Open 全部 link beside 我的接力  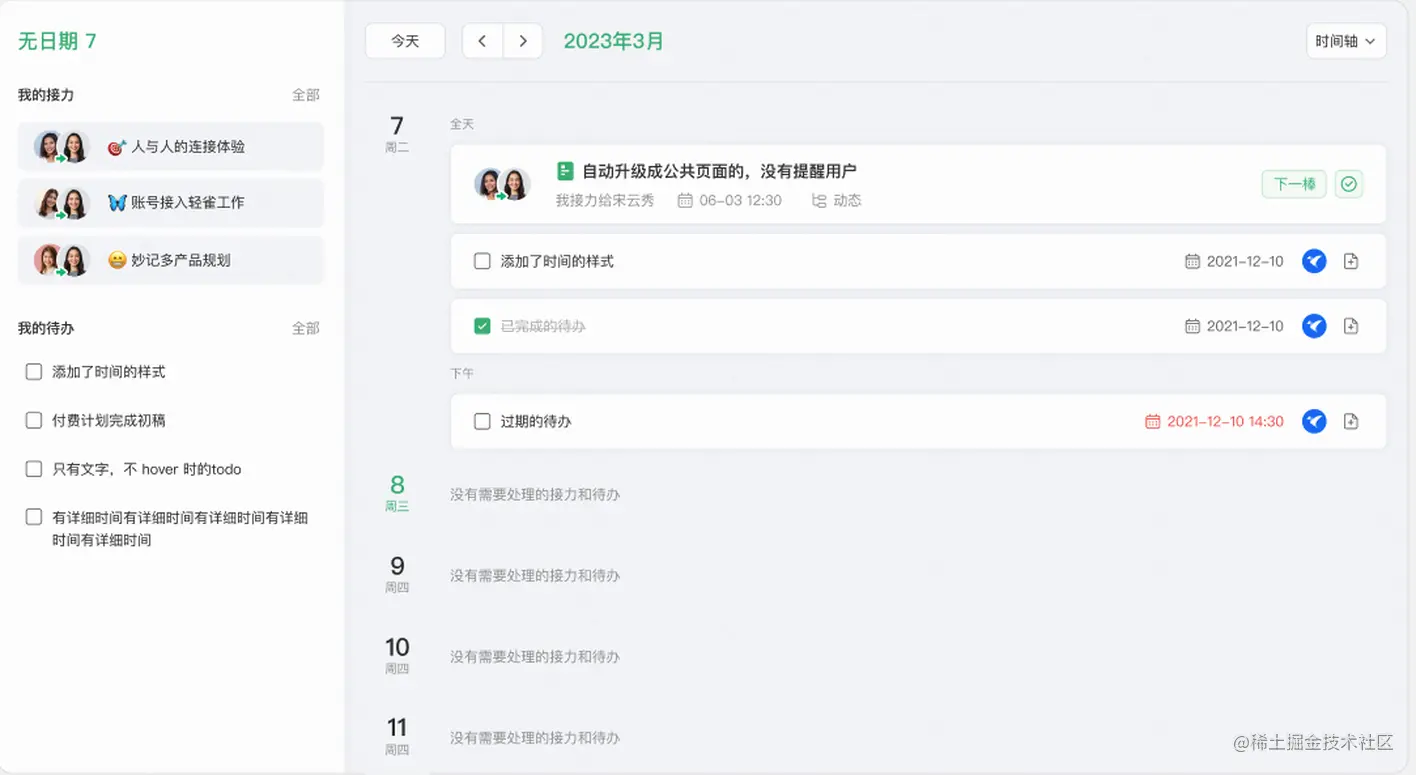click(306, 95)
